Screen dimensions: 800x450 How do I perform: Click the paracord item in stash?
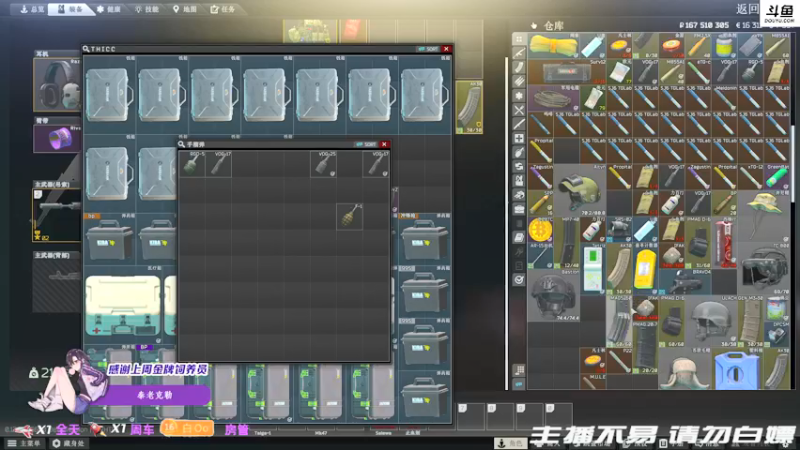[x=554, y=46]
